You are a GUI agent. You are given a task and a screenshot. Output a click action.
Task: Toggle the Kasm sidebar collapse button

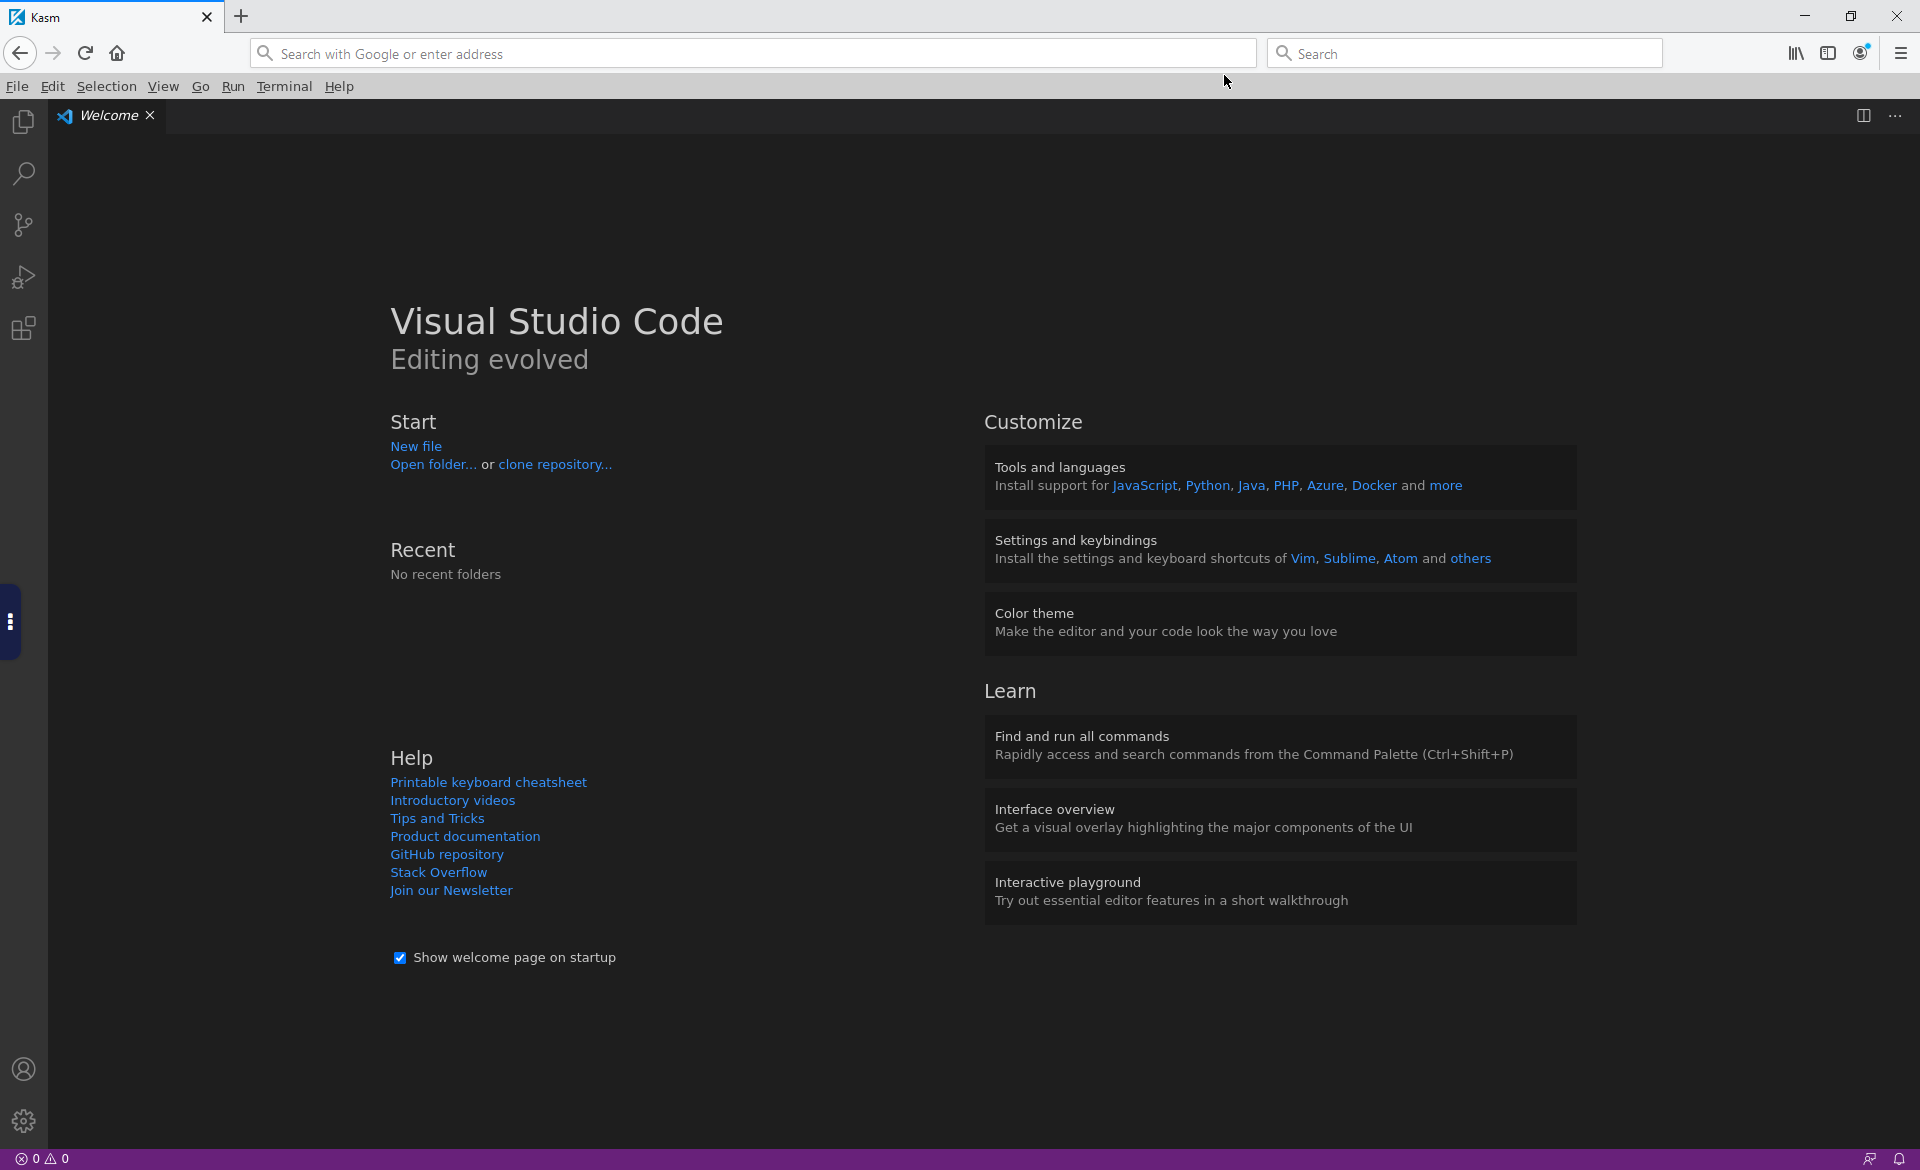pos(10,621)
